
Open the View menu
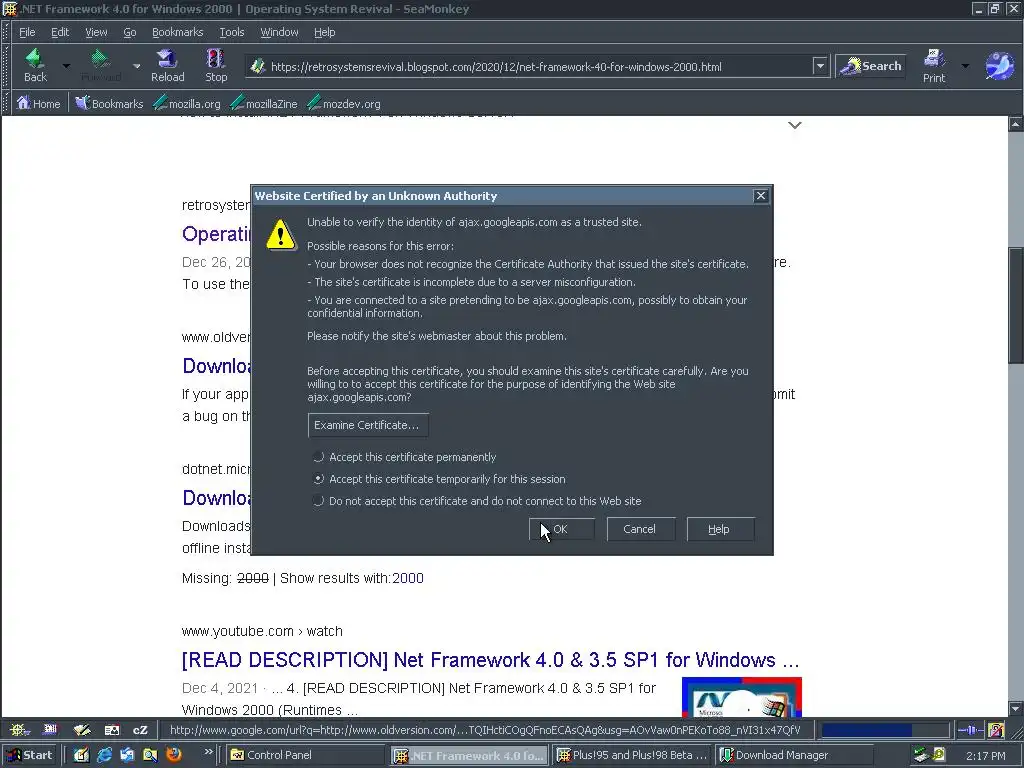tap(96, 32)
